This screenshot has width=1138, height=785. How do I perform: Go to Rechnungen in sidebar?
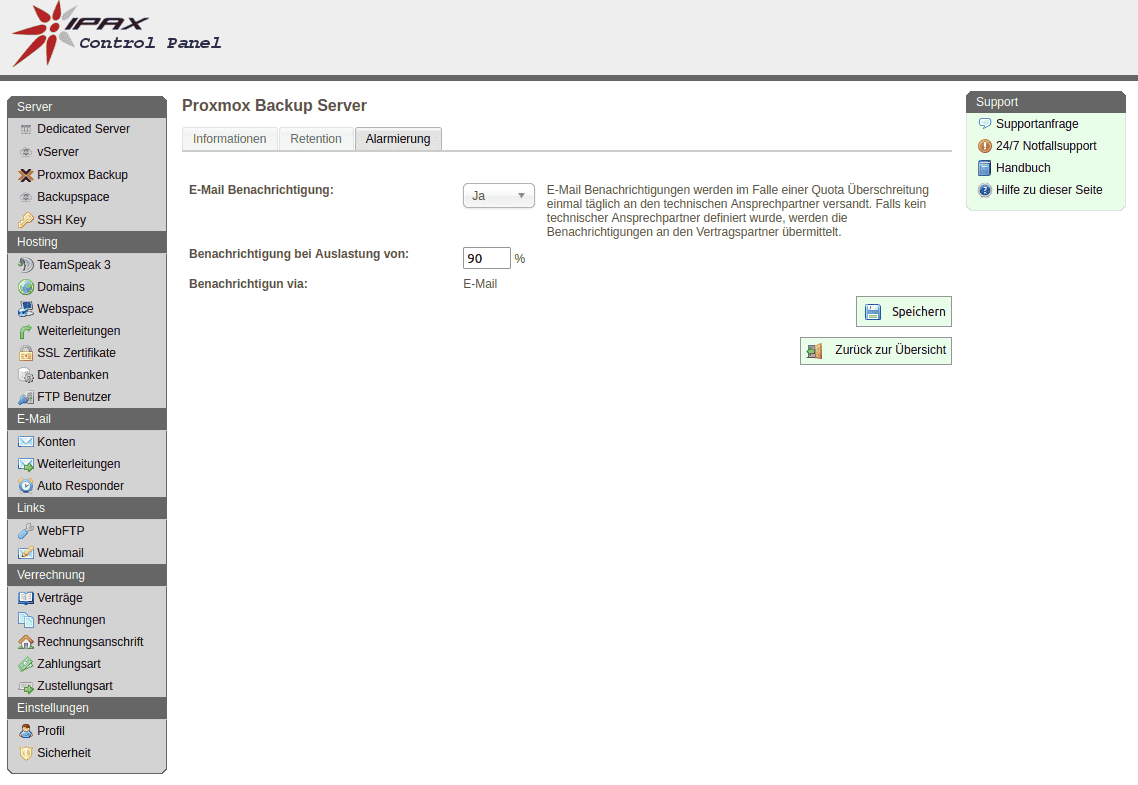tap(71, 620)
